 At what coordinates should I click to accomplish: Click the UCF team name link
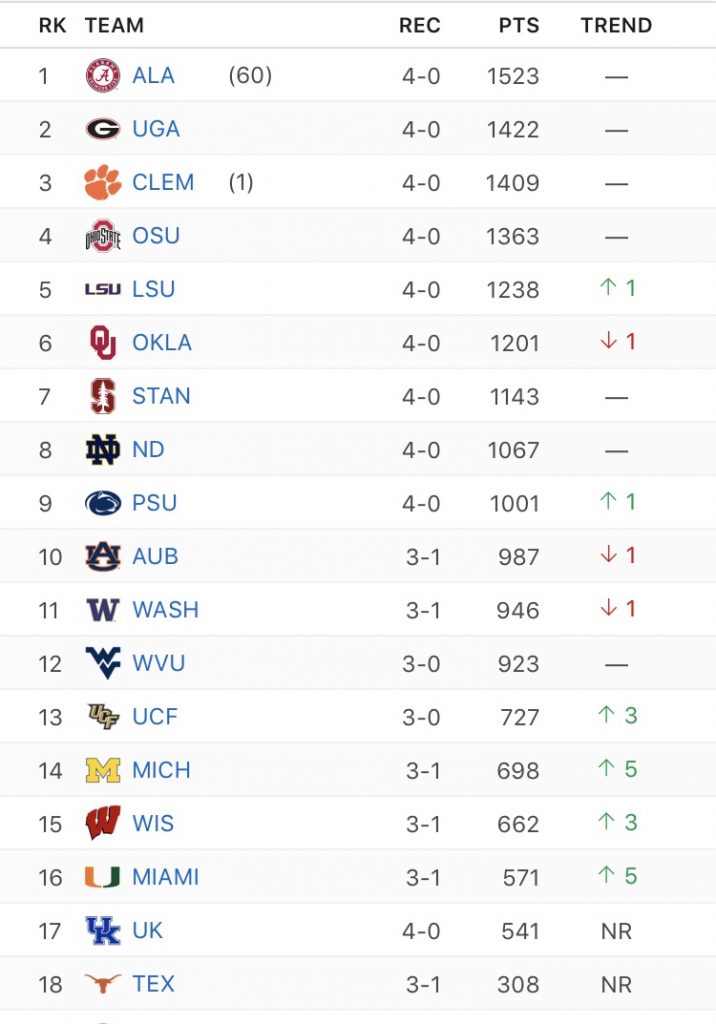[x=155, y=716]
